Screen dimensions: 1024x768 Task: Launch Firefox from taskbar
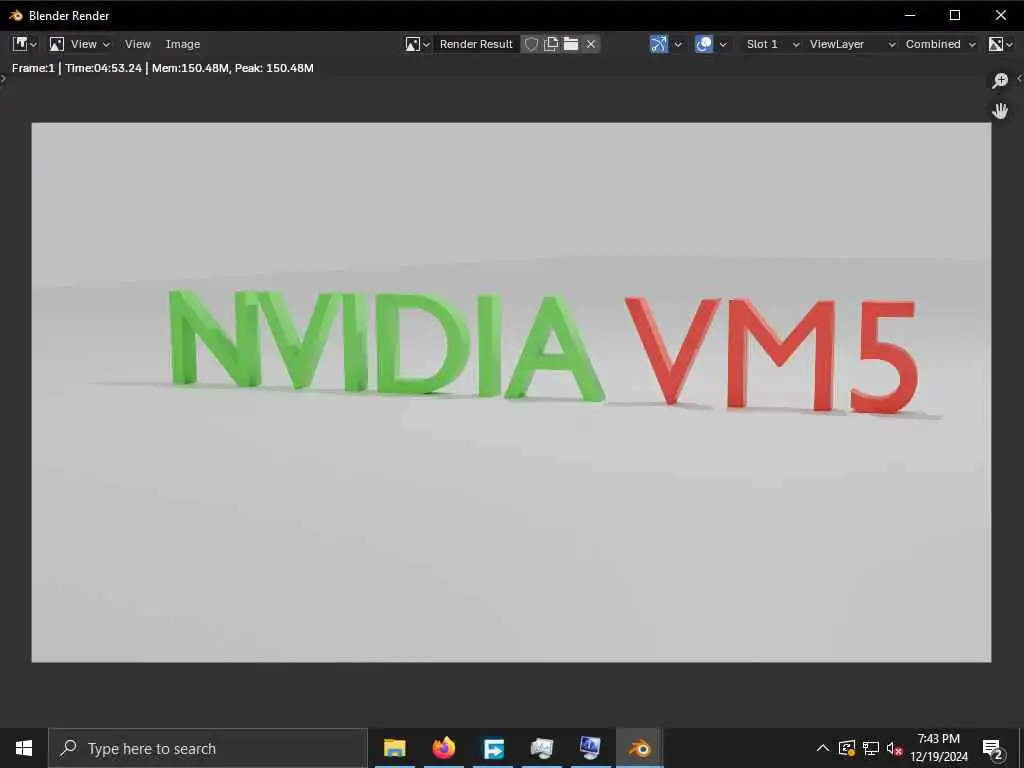coord(443,748)
